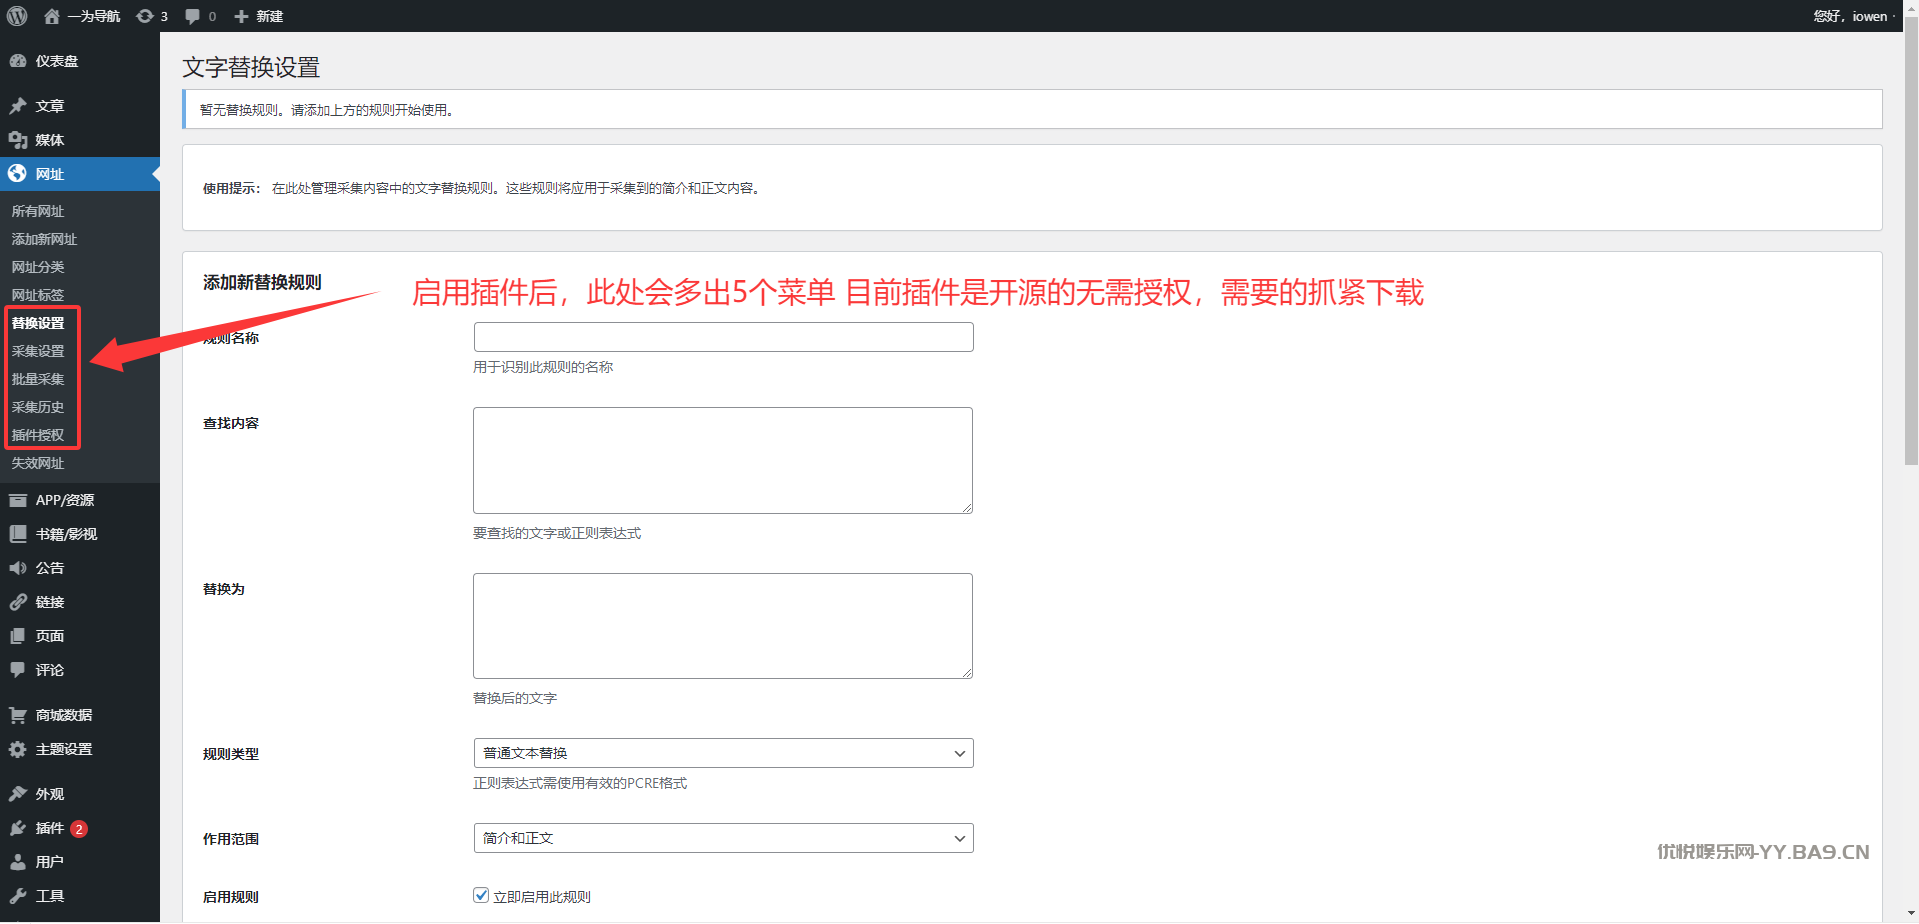1919x924 pixels.
Task: Open the 作用范围 dropdown
Action: click(x=723, y=838)
